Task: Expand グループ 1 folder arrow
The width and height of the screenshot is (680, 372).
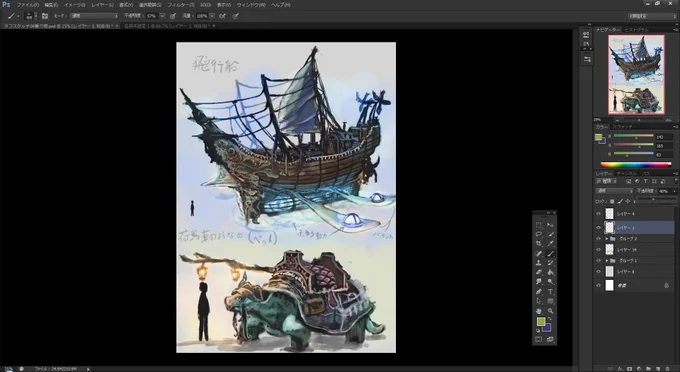Action: click(x=606, y=261)
